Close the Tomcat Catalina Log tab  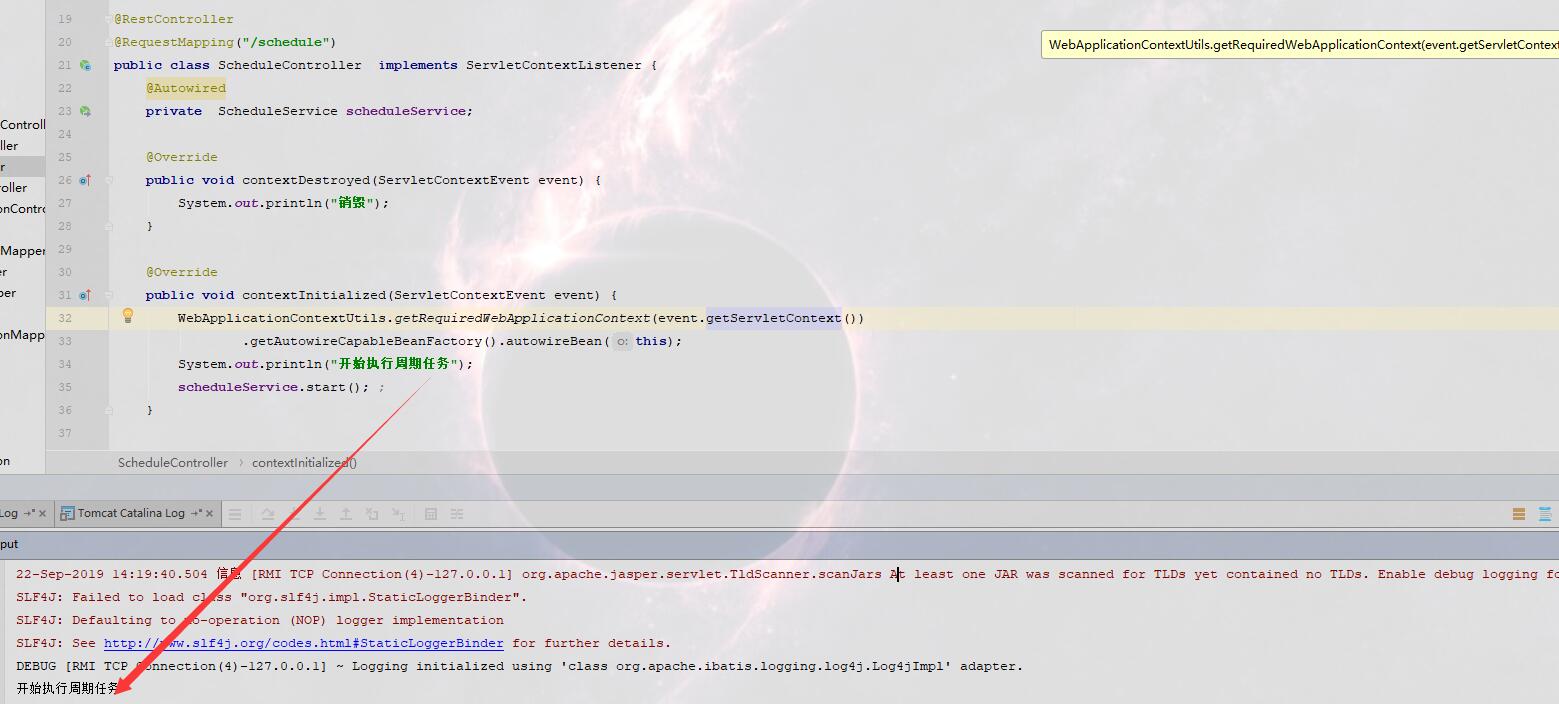[209, 513]
